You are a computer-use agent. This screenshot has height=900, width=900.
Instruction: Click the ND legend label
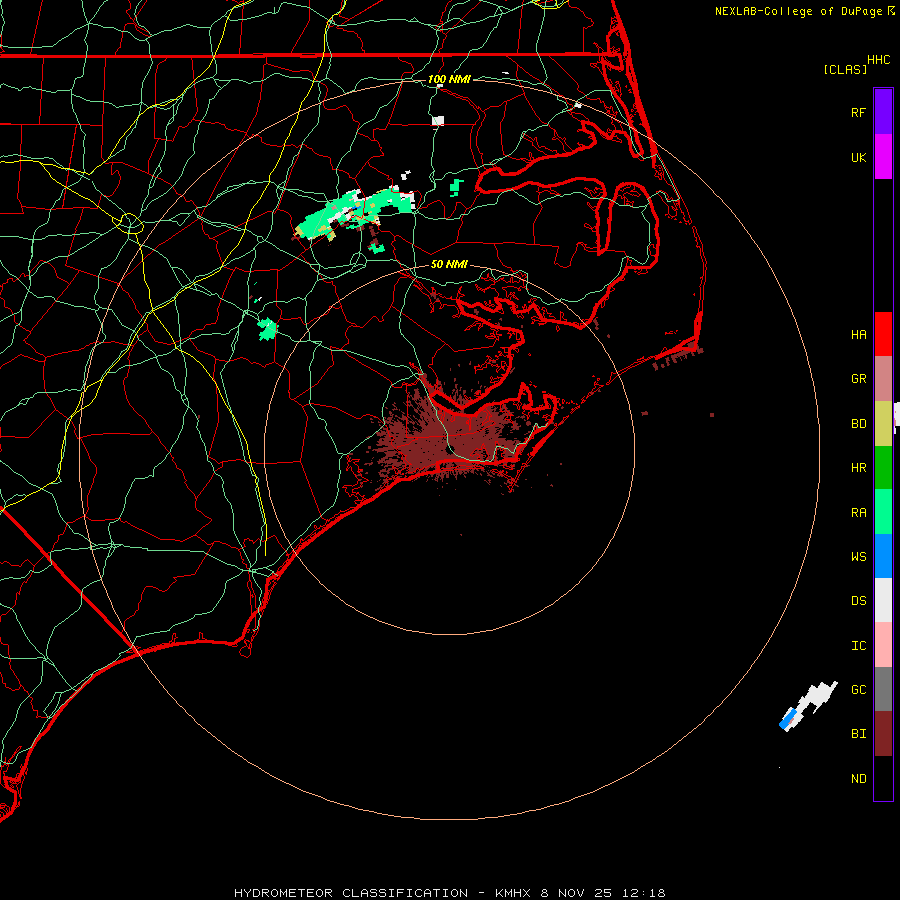pyautogui.click(x=858, y=778)
